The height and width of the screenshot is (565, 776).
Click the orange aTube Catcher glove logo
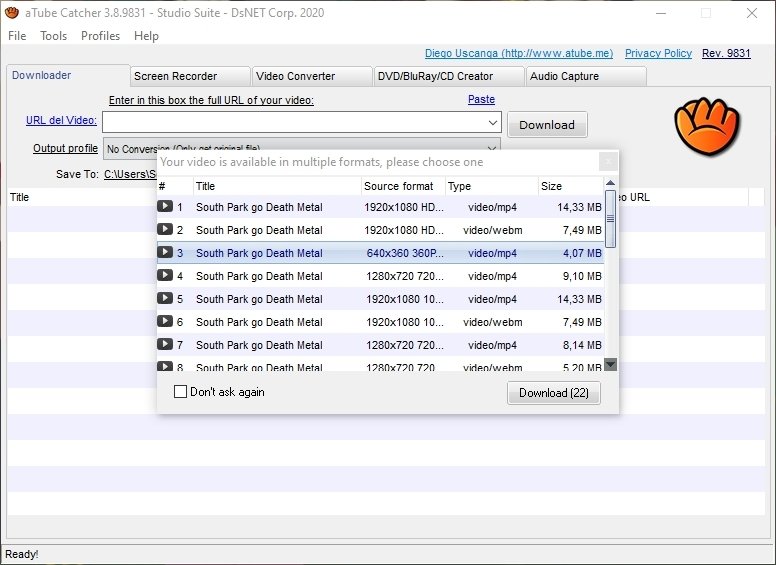tap(707, 126)
